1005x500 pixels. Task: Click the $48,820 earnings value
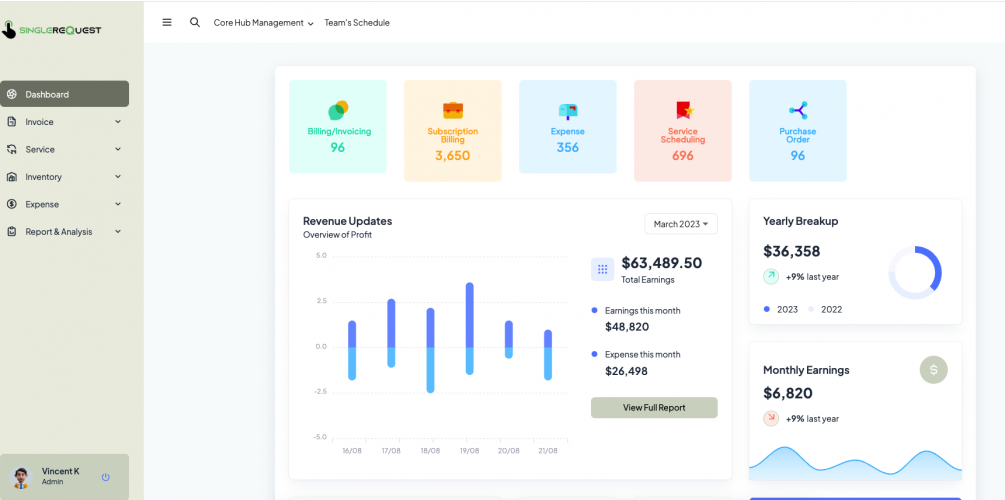(627, 327)
